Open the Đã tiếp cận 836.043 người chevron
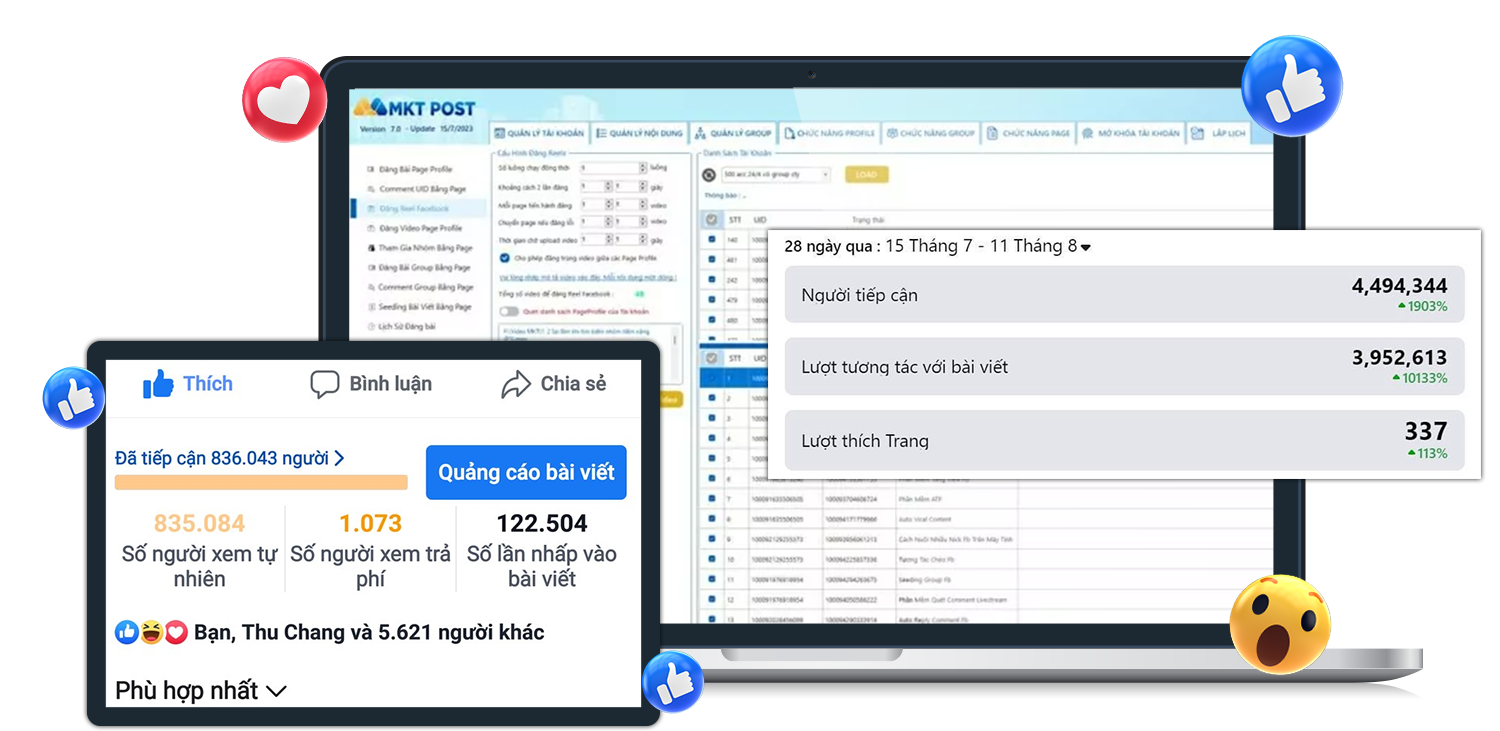1500x731 pixels. pyautogui.click(x=339, y=458)
